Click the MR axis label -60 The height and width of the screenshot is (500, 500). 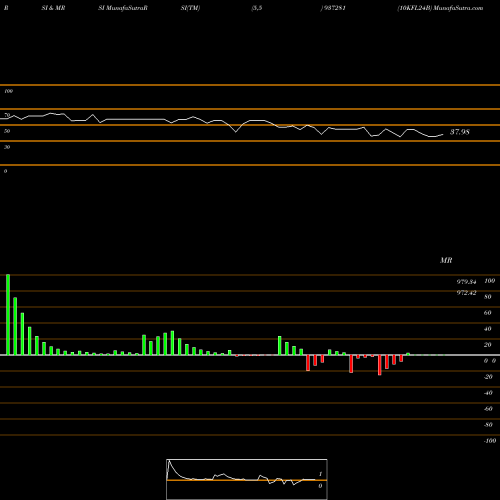pyautogui.click(x=488, y=409)
